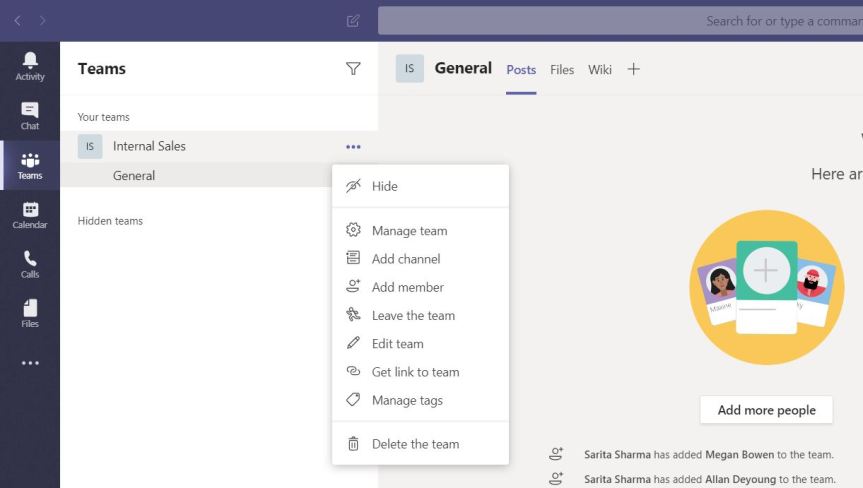Choose Add channel in the menu
Screen dimensions: 863x488
click(405, 259)
